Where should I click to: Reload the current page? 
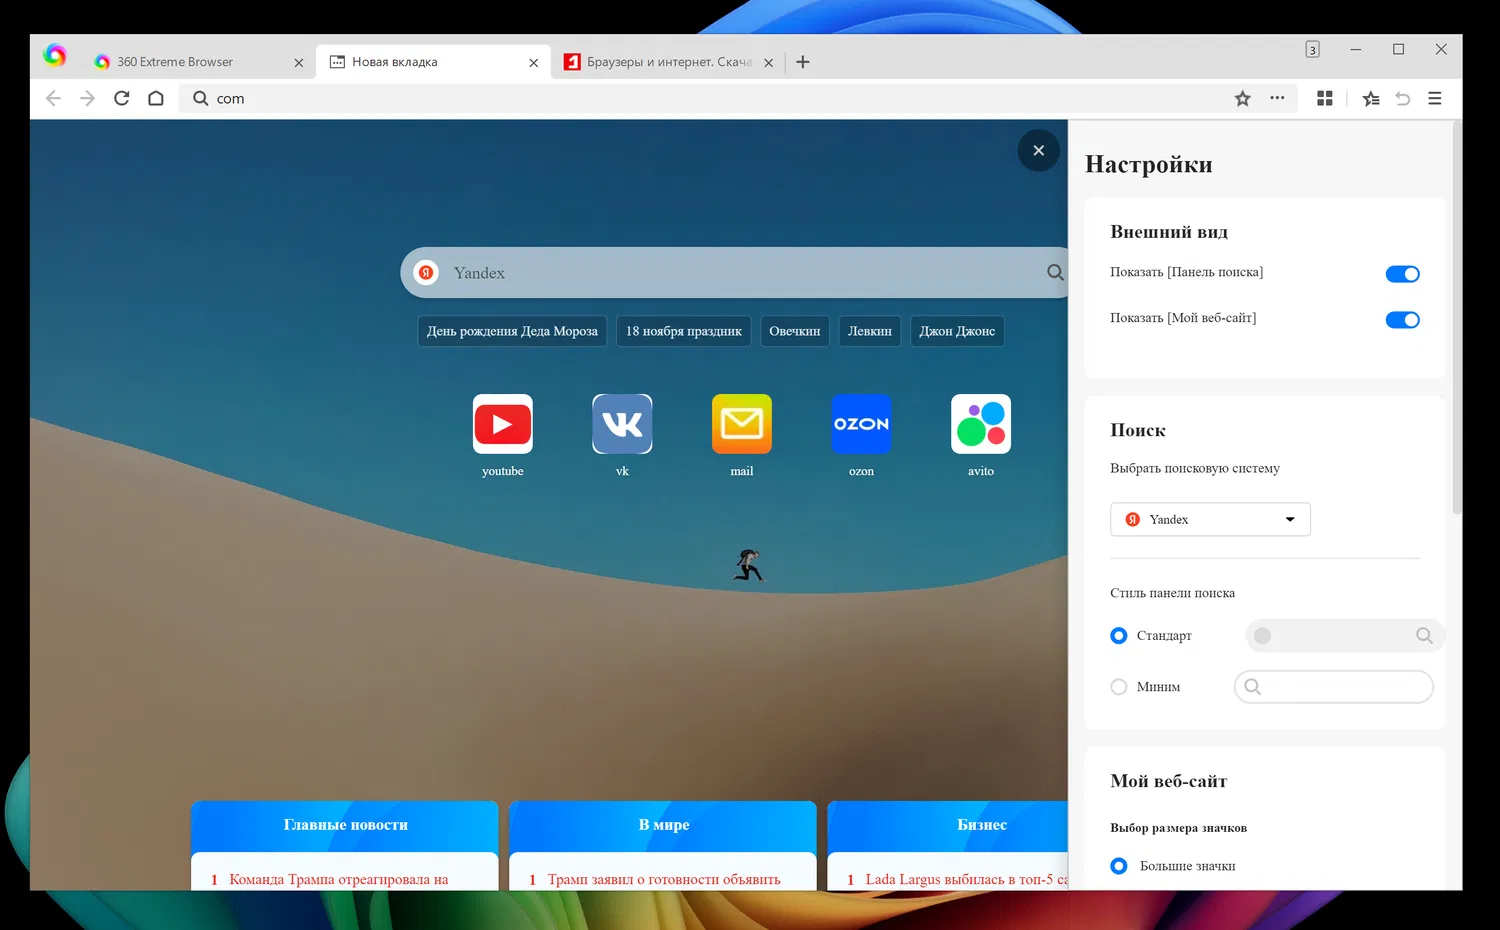[122, 98]
